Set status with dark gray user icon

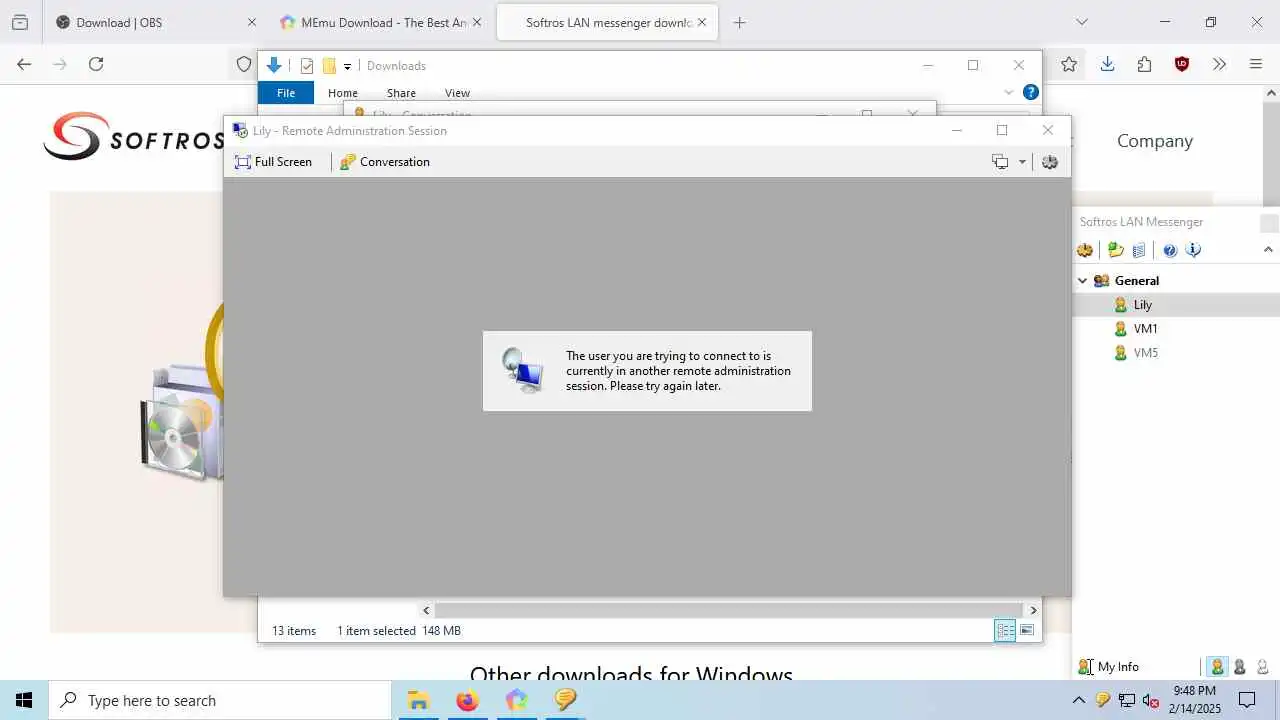point(1240,667)
